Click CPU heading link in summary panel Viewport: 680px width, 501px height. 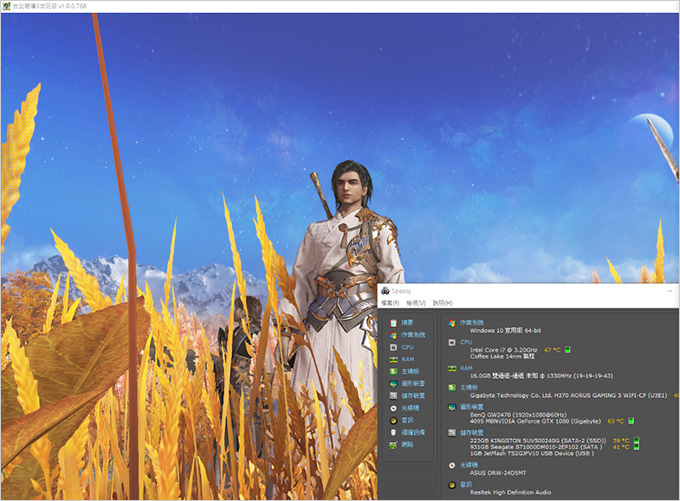(466, 342)
